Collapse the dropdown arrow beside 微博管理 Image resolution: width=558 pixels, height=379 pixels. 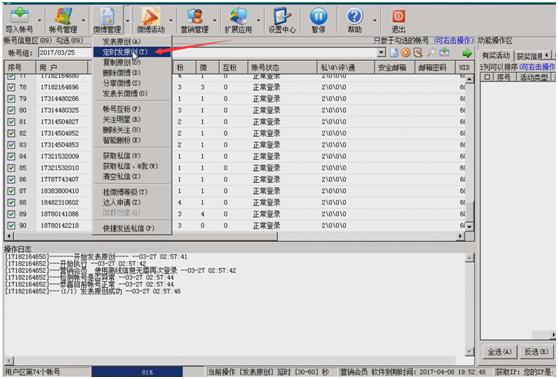pyautogui.click(x=127, y=21)
